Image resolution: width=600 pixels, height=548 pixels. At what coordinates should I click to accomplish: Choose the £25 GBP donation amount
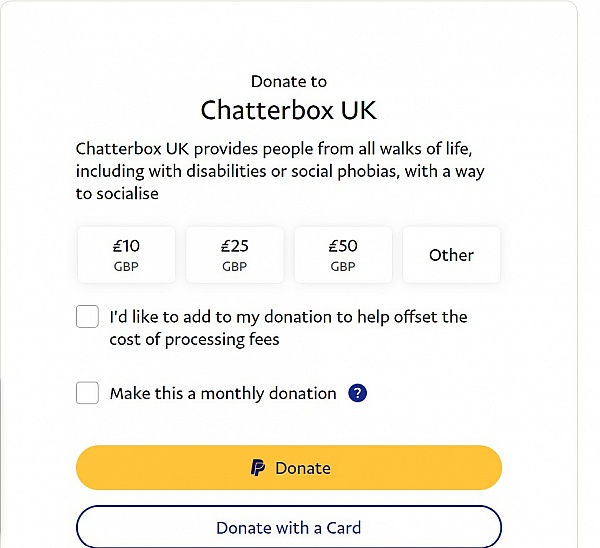click(x=235, y=255)
